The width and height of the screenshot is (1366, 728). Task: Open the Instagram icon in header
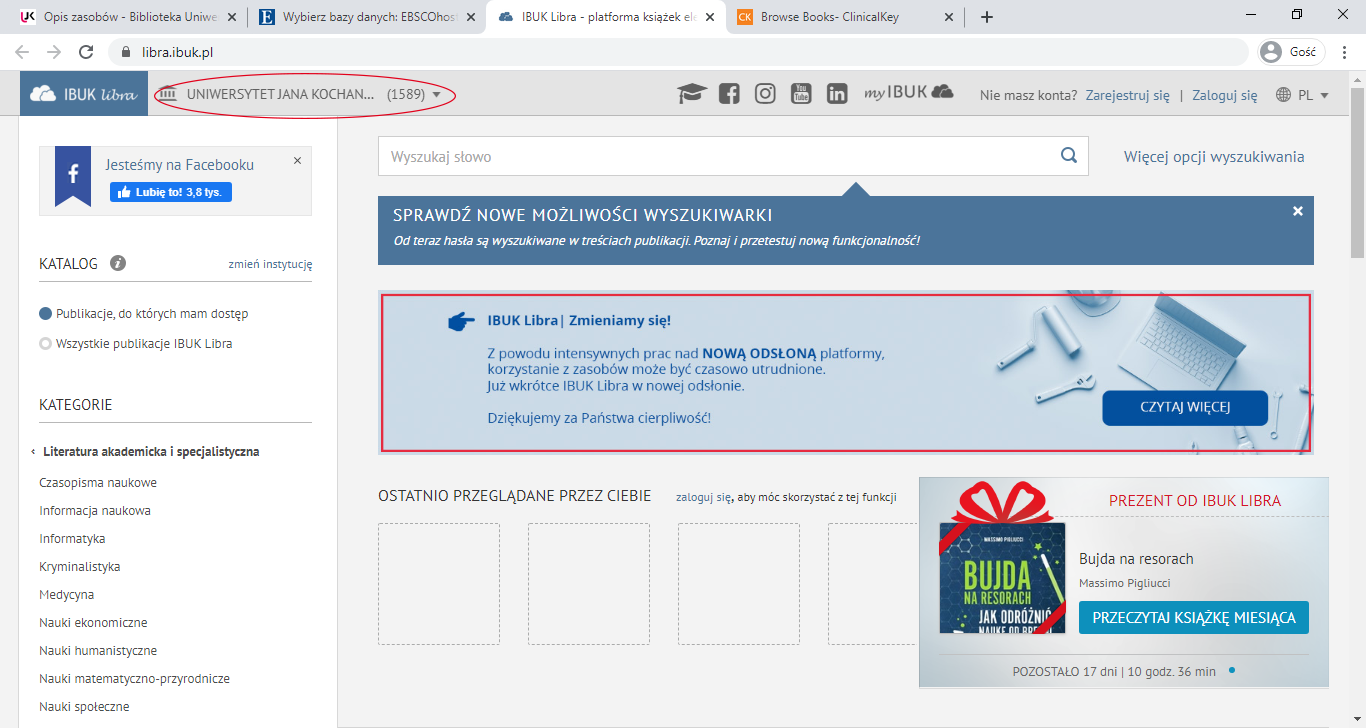tap(765, 94)
